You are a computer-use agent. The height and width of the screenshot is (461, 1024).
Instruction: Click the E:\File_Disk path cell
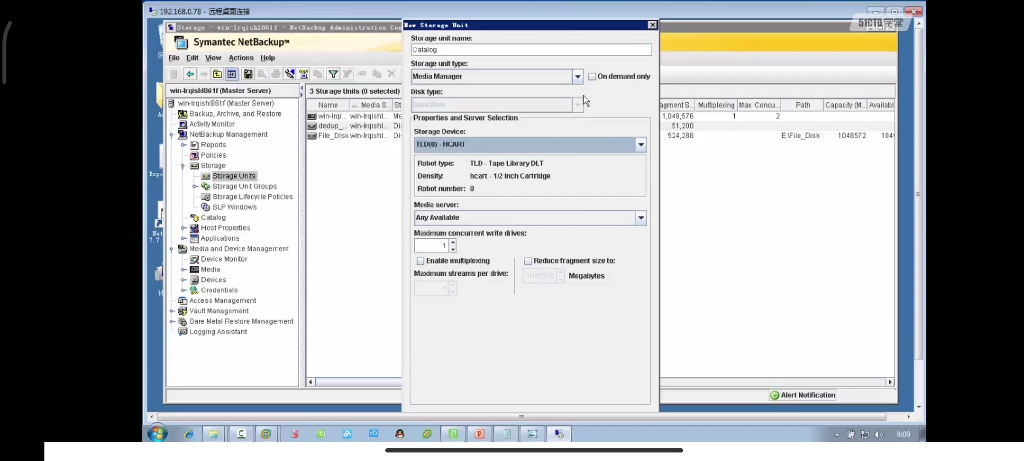(x=800, y=136)
